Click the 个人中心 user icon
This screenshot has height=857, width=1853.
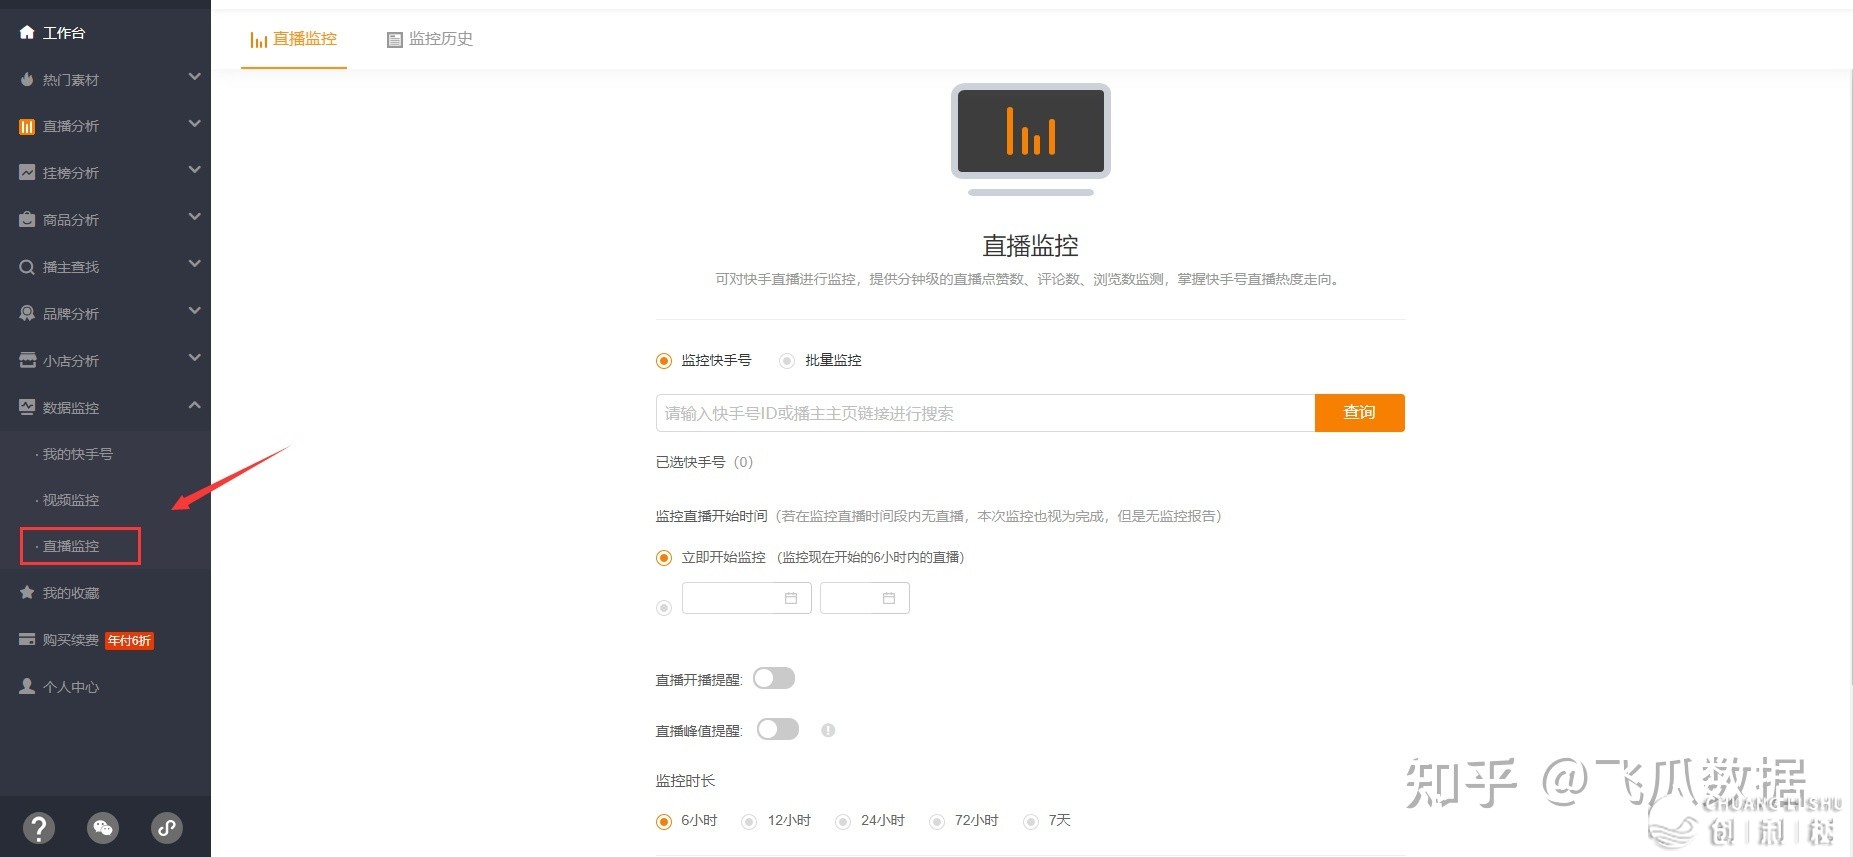pyautogui.click(x=27, y=686)
